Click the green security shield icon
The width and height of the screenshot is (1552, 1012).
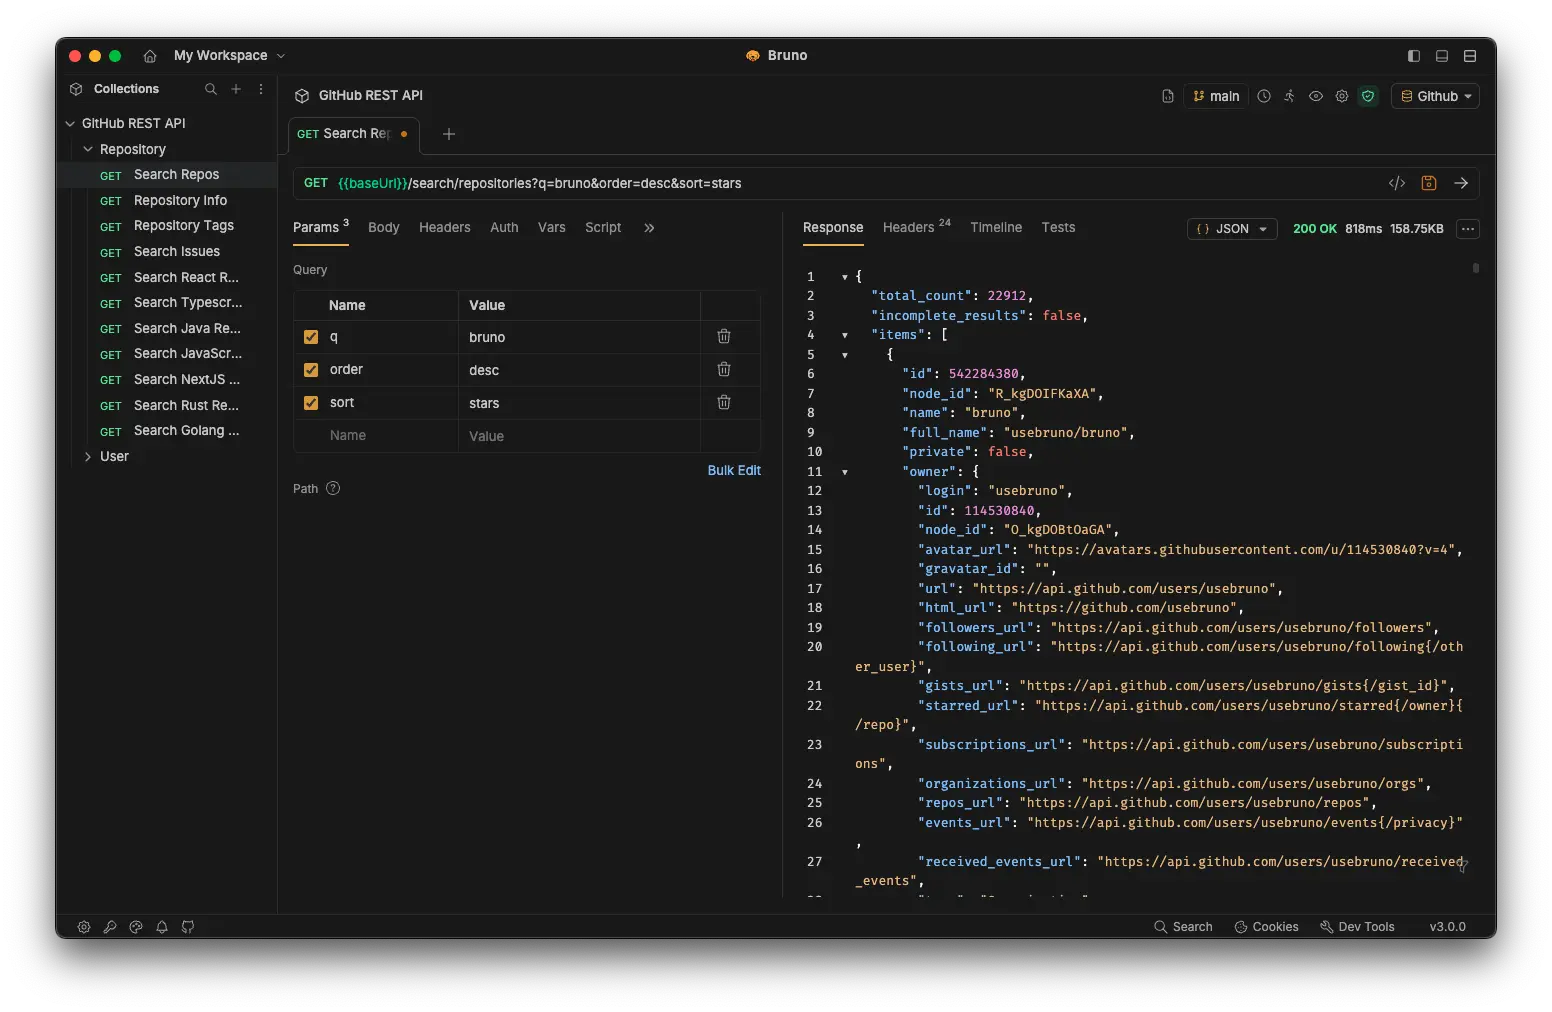pyautogui.click(x=1368, y=96)
